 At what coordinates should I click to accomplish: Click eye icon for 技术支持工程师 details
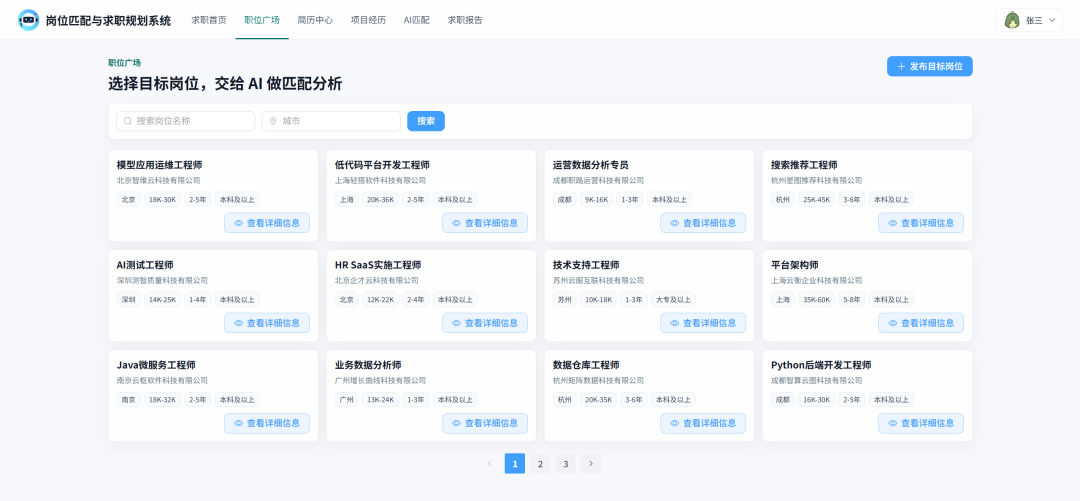coord(675,323)
